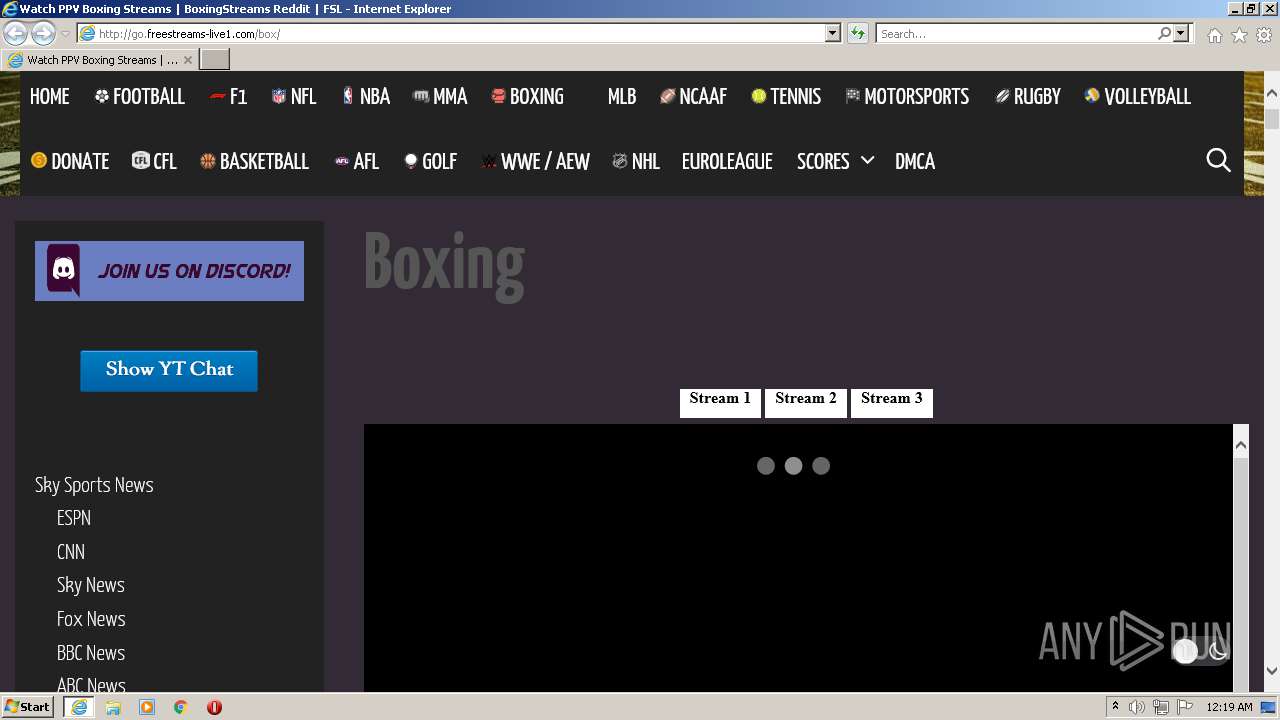The height and width of the screenshot is (720, 1280).
Task: Go to the F1 streams page
Action: point(228,97)
